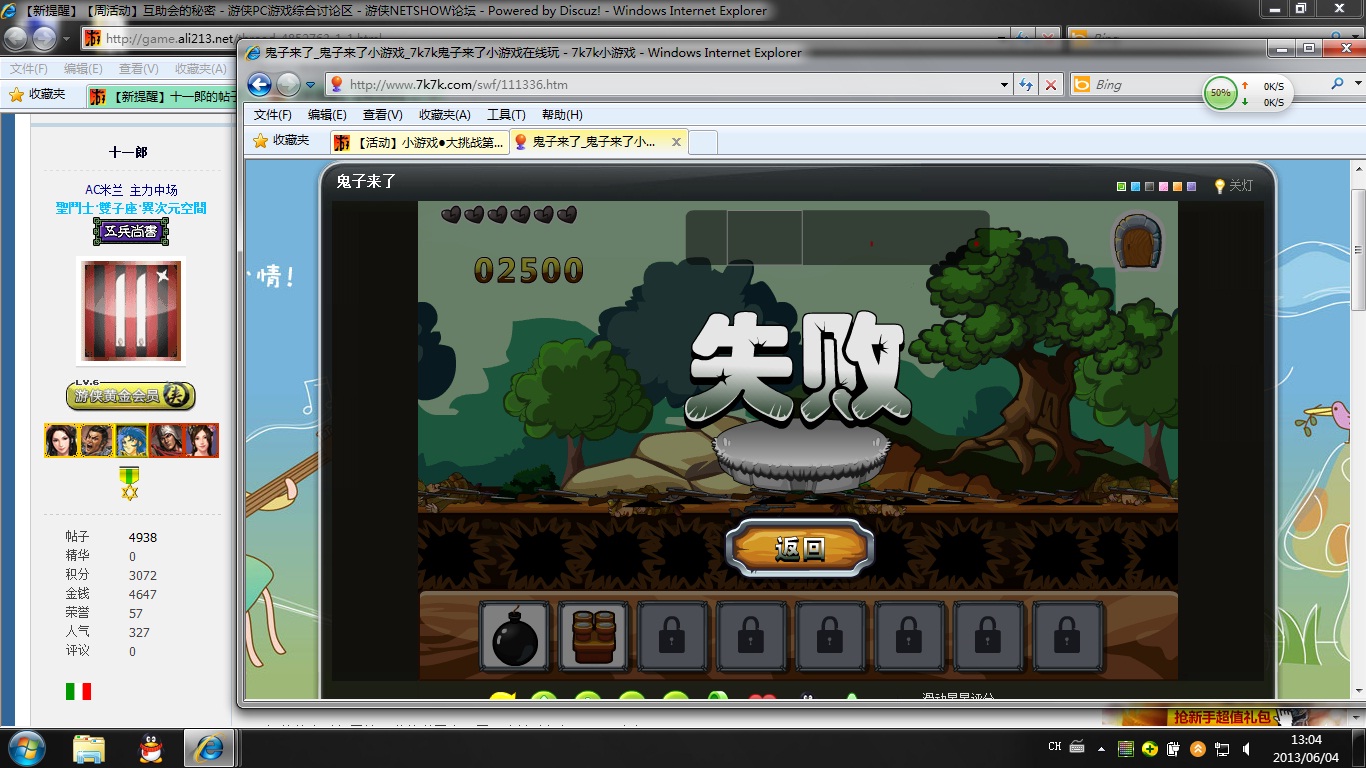This screenshot has width=1366, height=768.
Task: Click the green ribbon star medal
Action: pos(129,483)
